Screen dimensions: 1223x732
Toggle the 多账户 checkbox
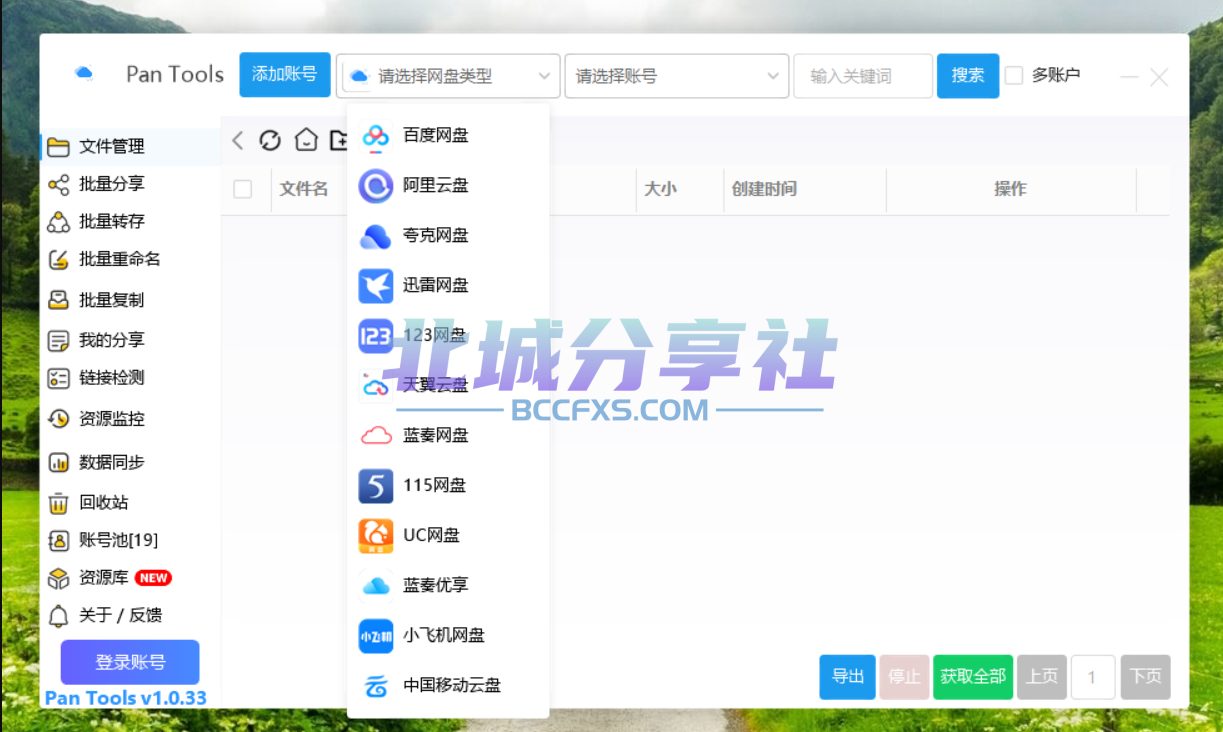1014,75
